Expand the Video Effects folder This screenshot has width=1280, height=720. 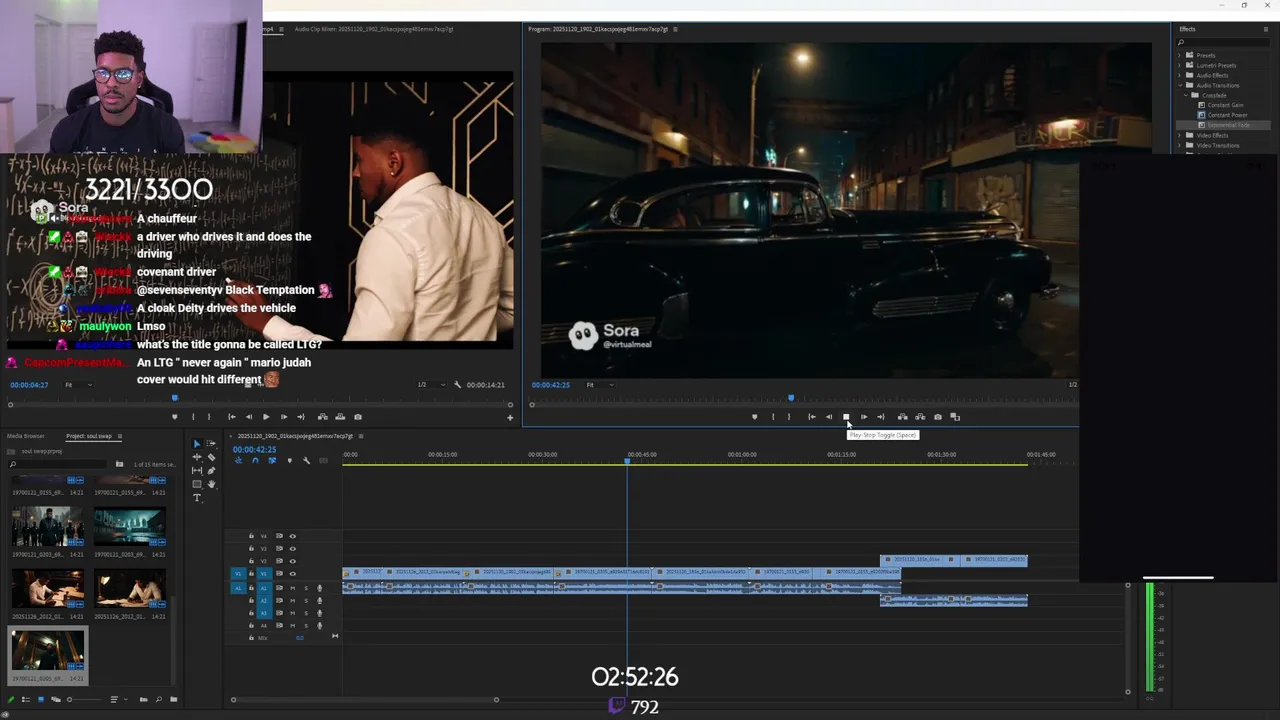tap(1180, 136)
